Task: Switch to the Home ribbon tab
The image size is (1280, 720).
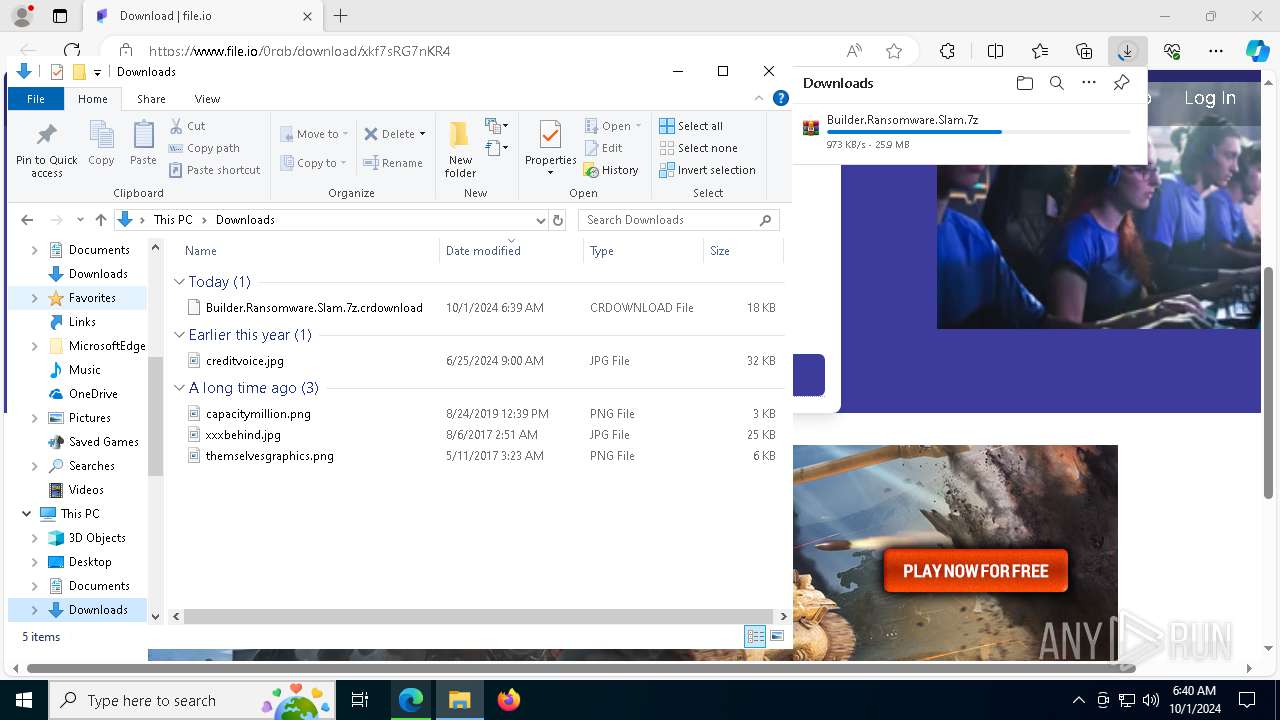Action: click(93, 99)
